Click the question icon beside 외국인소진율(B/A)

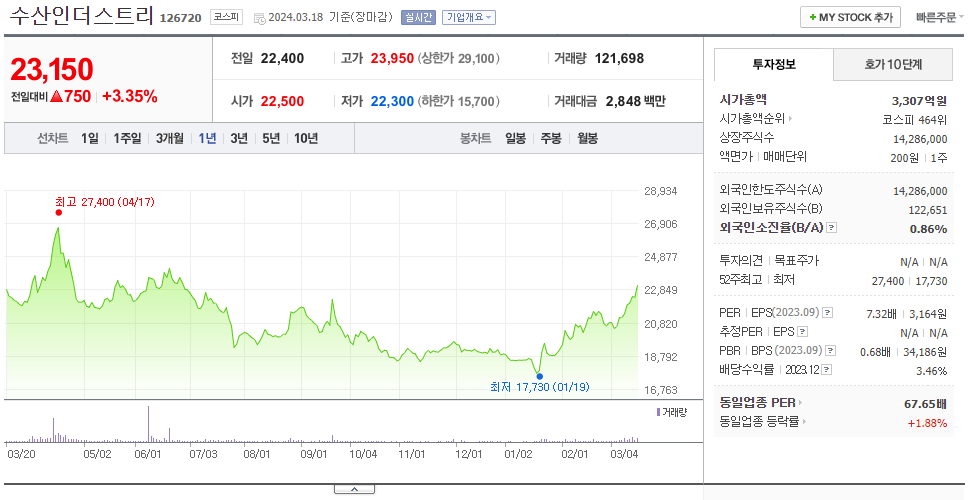[x=832, y=228]
